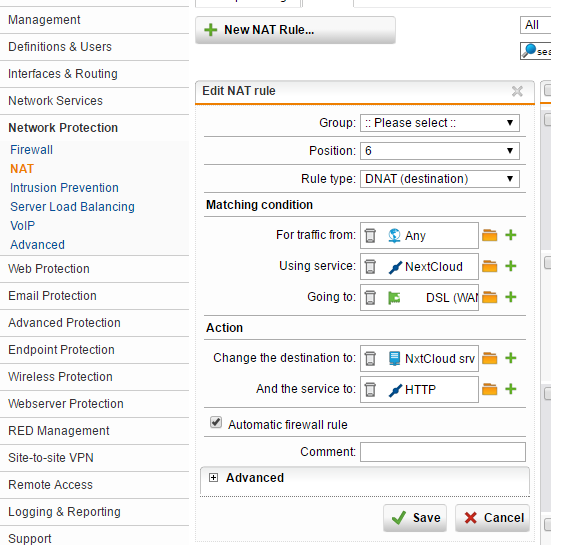Open folder icon for Change destination
This screenshot has width=568, height=551.
click(489, 358)
